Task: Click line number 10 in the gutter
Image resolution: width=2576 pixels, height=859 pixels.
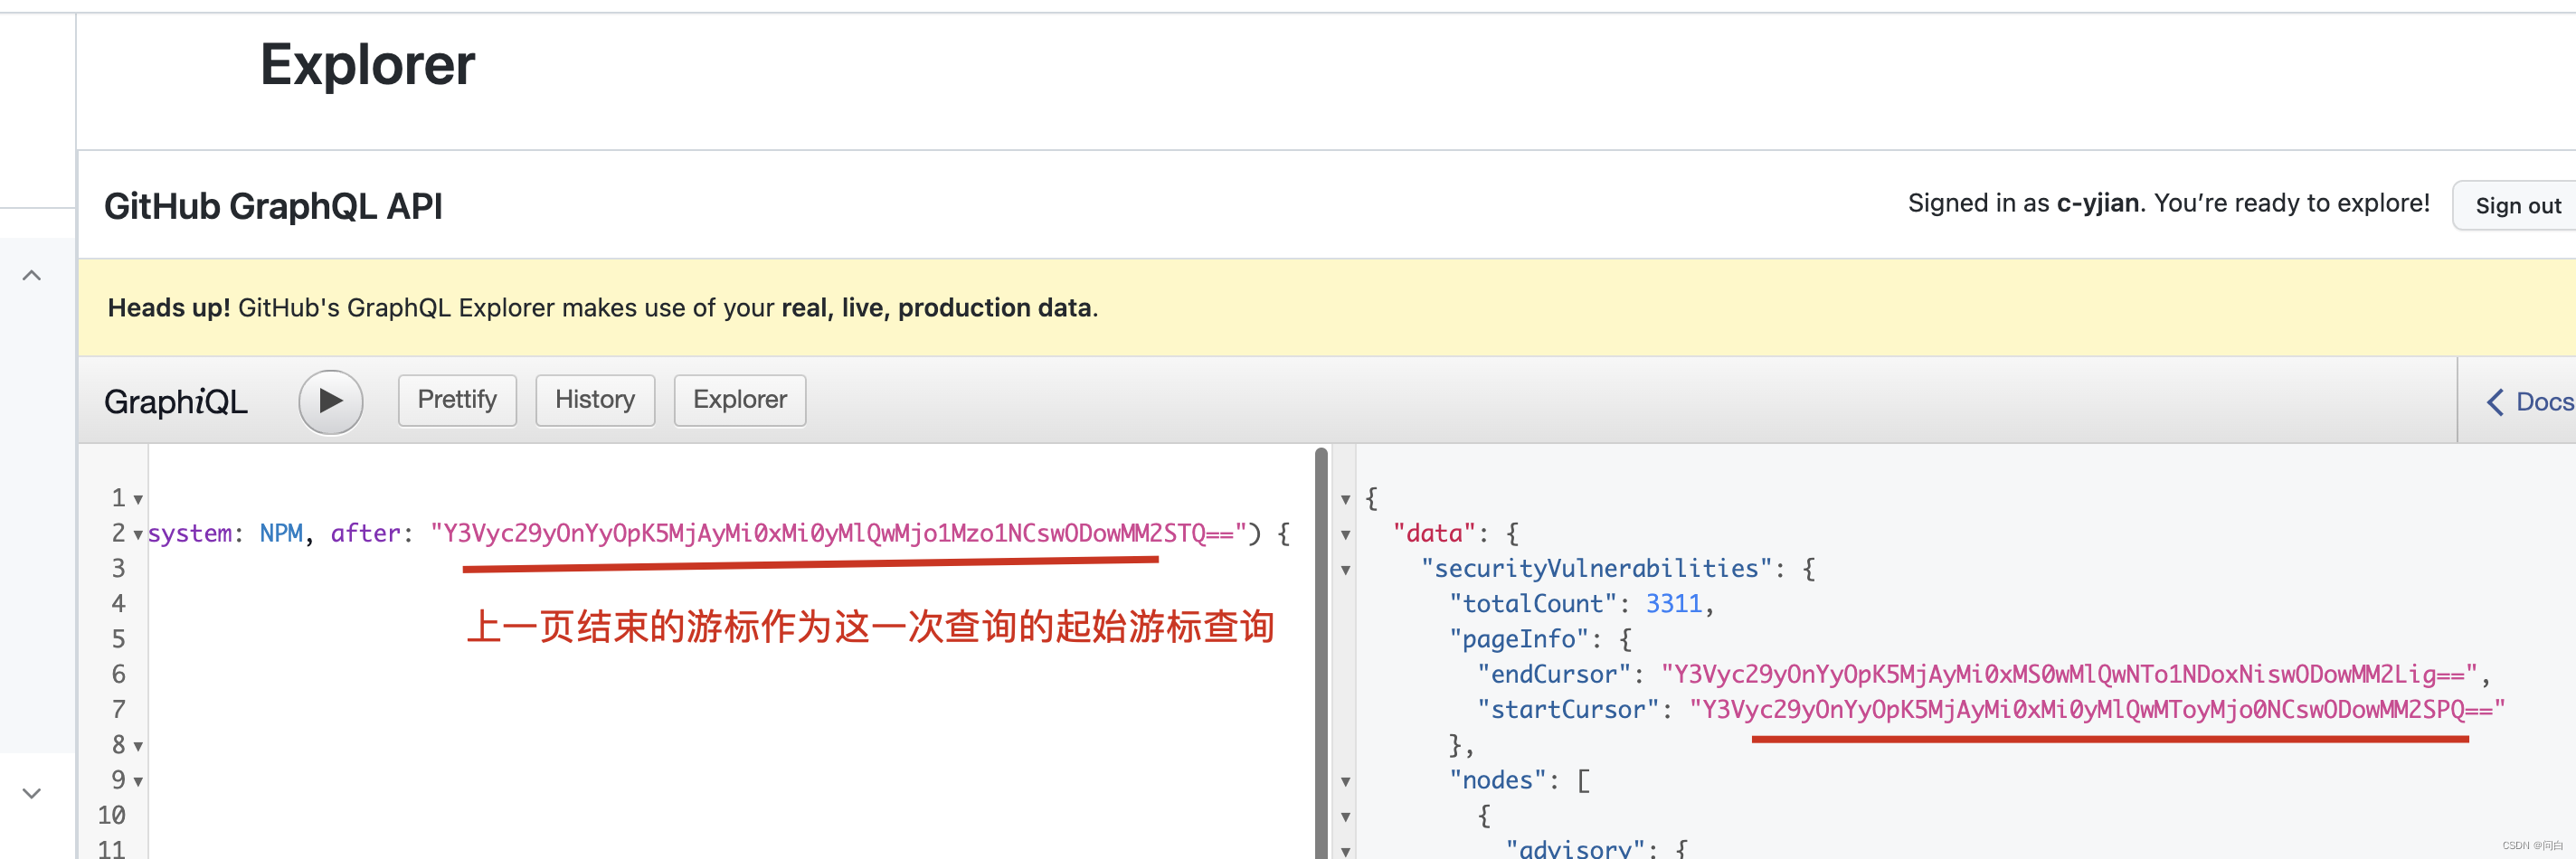Action: tap(111, 815)
